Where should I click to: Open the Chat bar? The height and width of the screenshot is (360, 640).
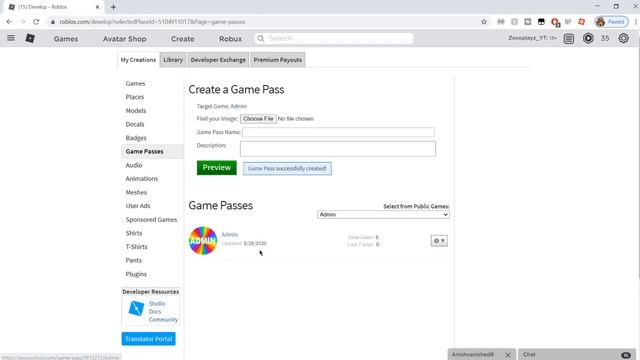click(577, 355)
